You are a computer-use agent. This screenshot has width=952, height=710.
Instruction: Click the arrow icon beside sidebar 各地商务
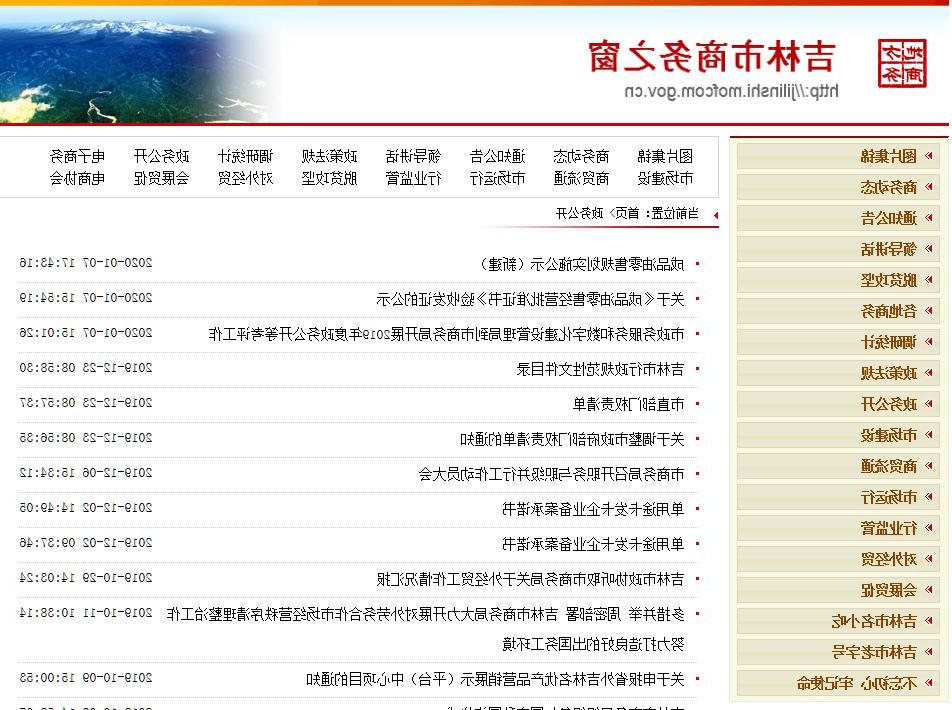928,311
